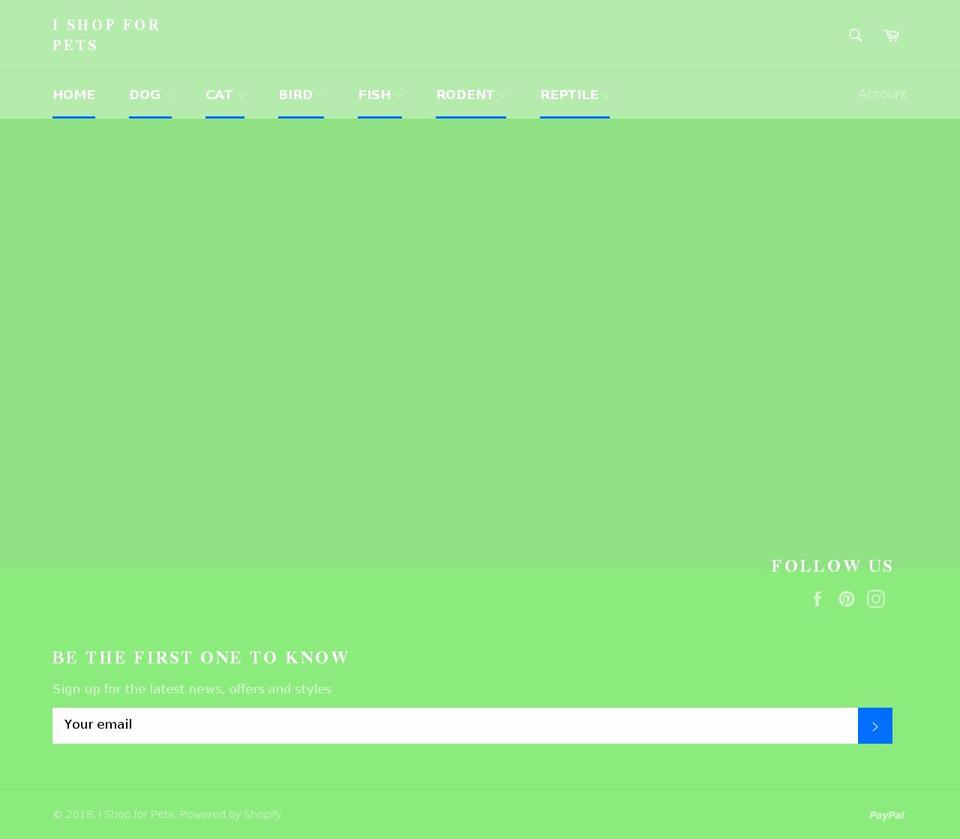Image resolution: width=960 pixels, height=839 pixels.
Task: Go to the HOME menu item
Action: (x=74, y=95)
